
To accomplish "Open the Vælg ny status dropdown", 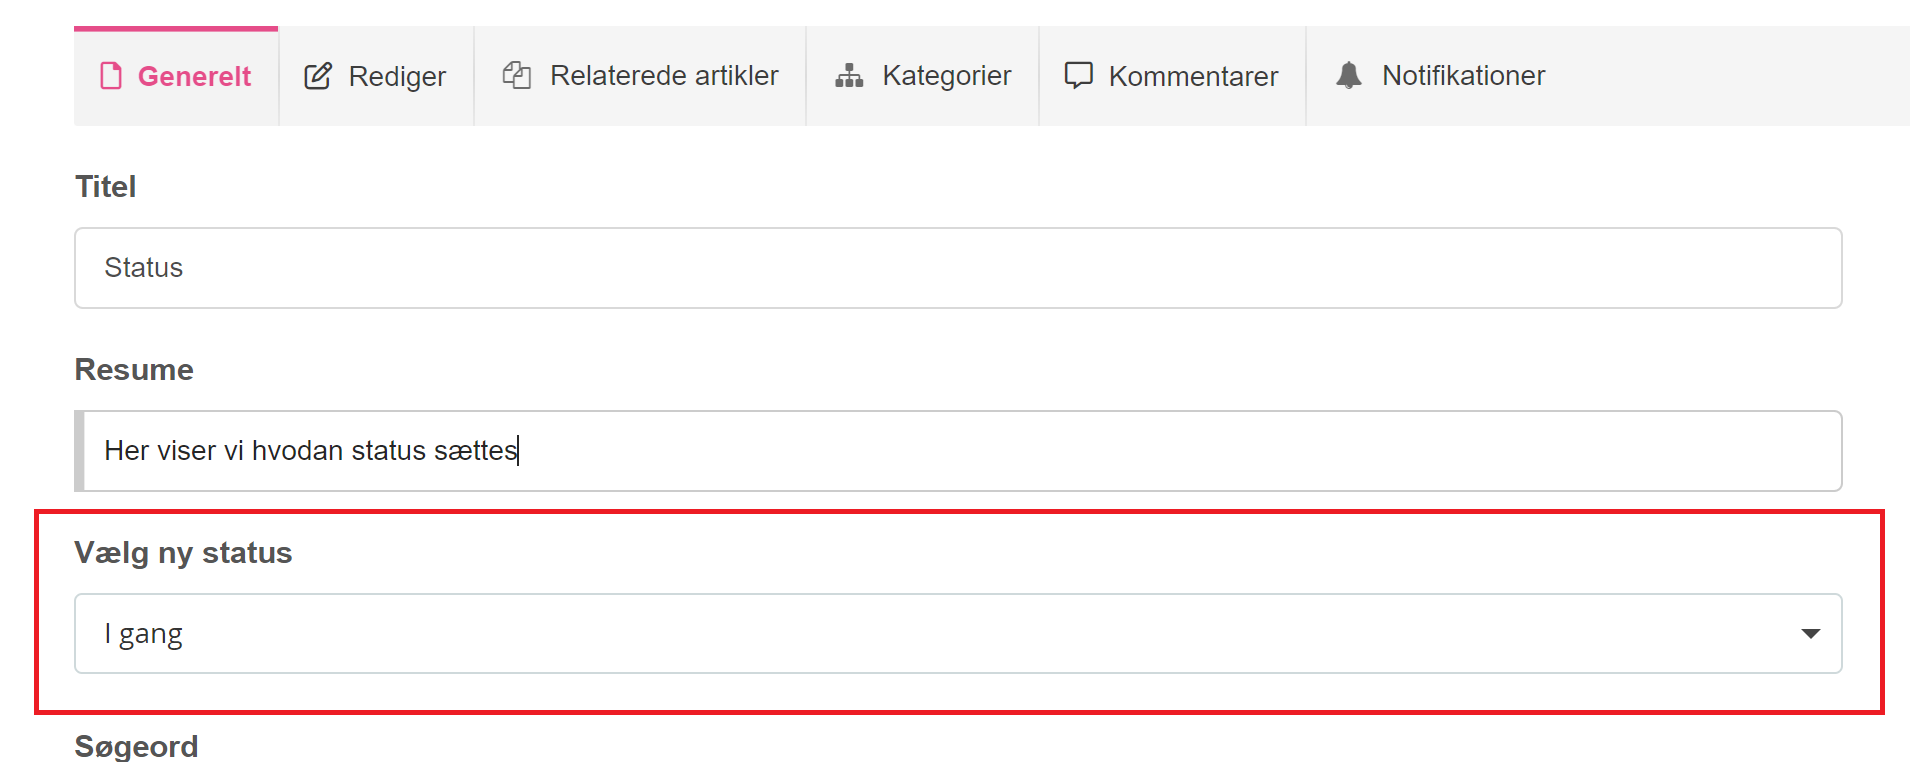I will coord(957,634).
